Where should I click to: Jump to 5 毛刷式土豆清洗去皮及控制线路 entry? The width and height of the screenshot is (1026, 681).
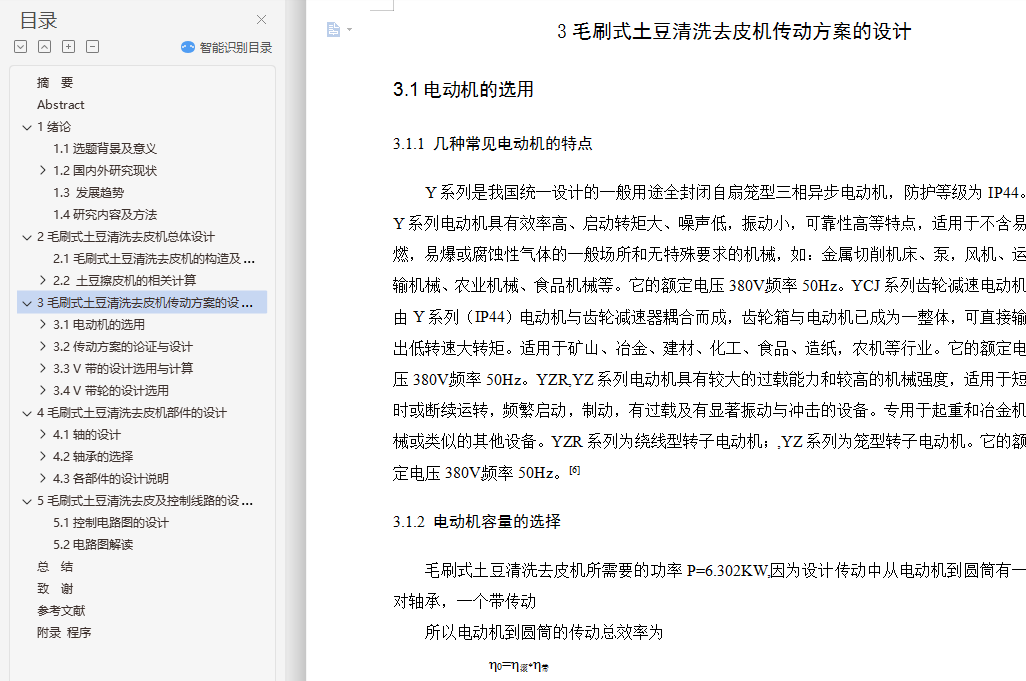pos(145,500)
